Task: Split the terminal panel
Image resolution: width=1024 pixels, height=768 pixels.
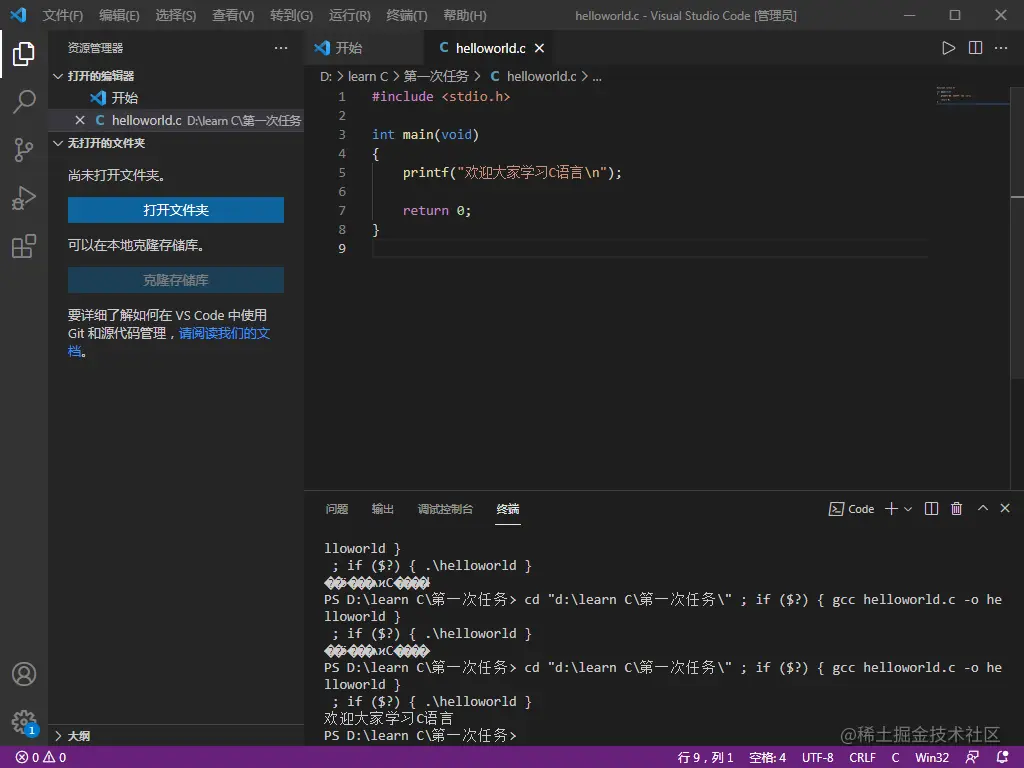Action: [x=931, y=509]
